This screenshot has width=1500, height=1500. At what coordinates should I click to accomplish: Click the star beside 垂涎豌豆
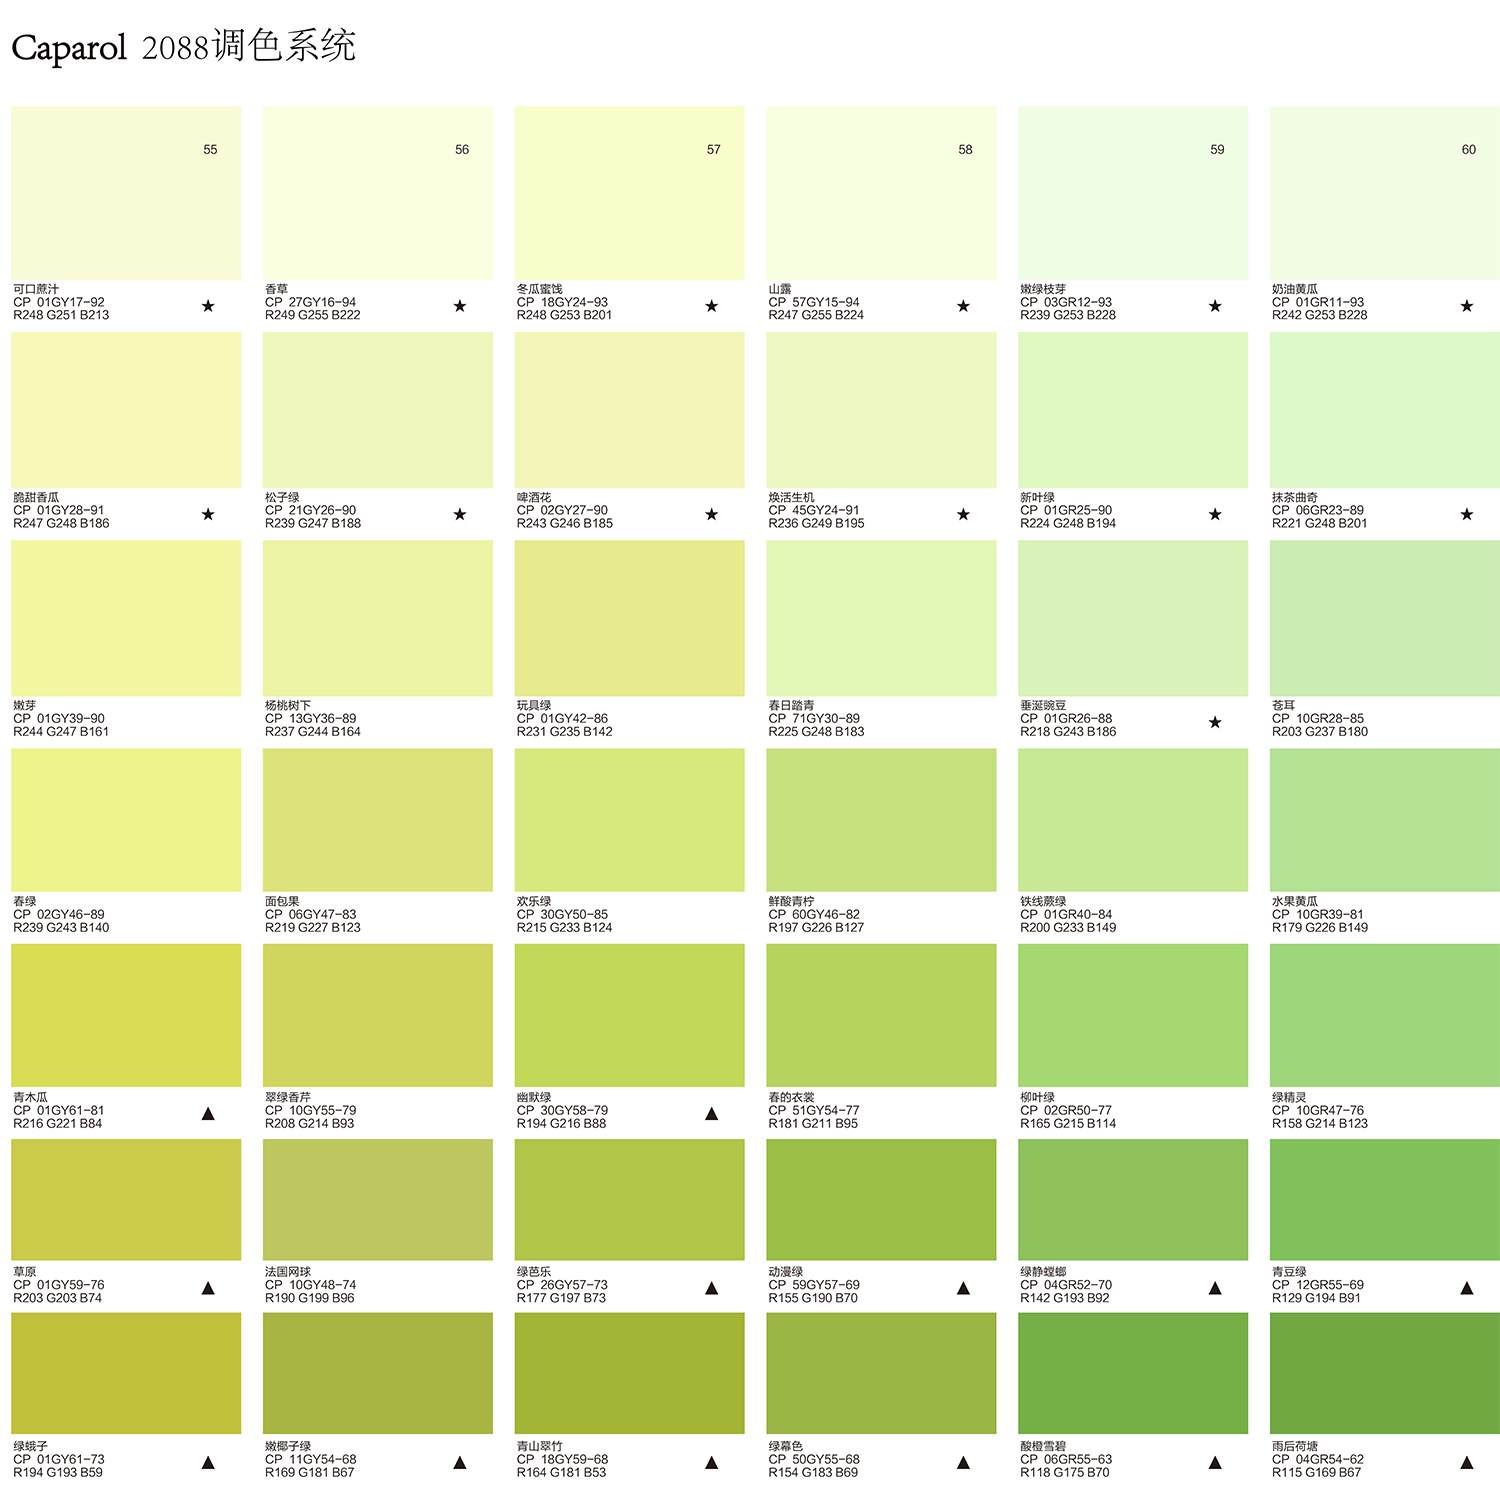pyautogui.click(x=1215, y=722)
